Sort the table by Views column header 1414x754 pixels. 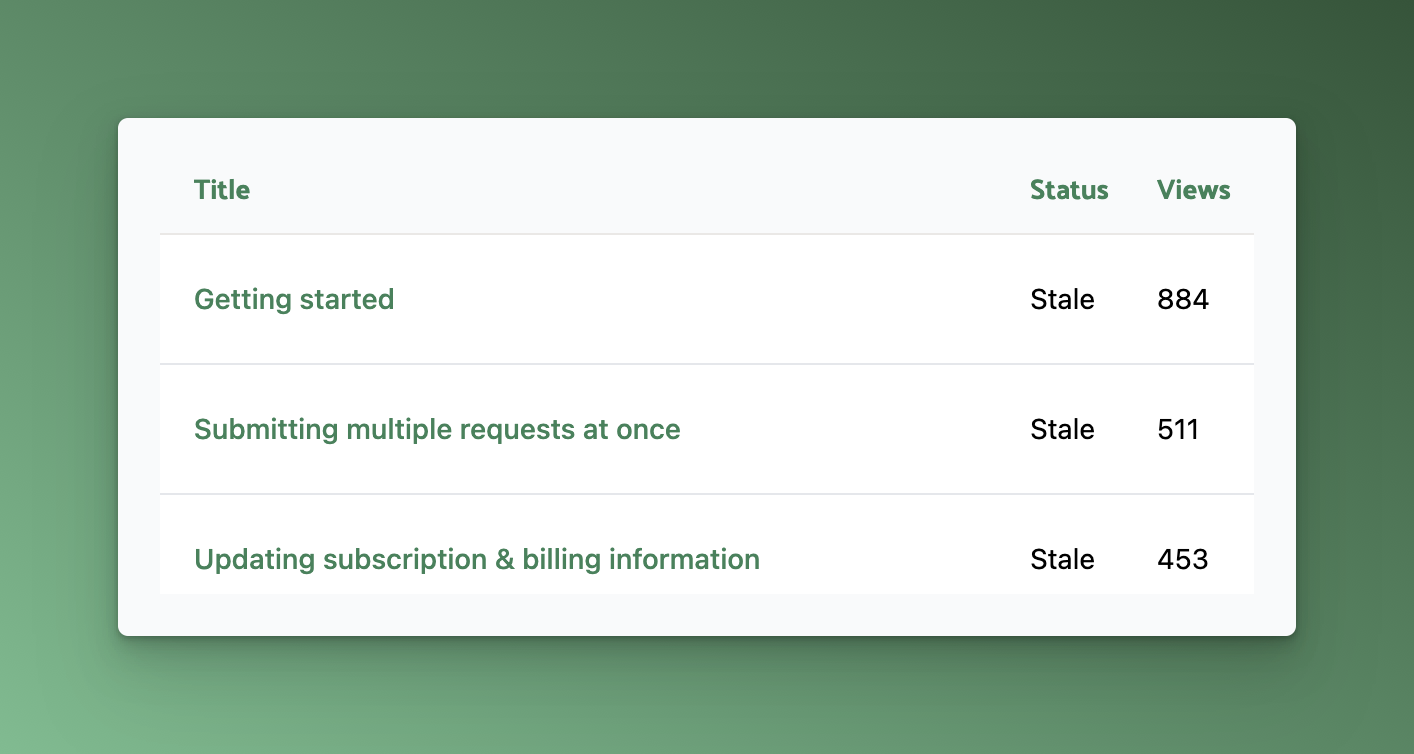(1193, 190)
